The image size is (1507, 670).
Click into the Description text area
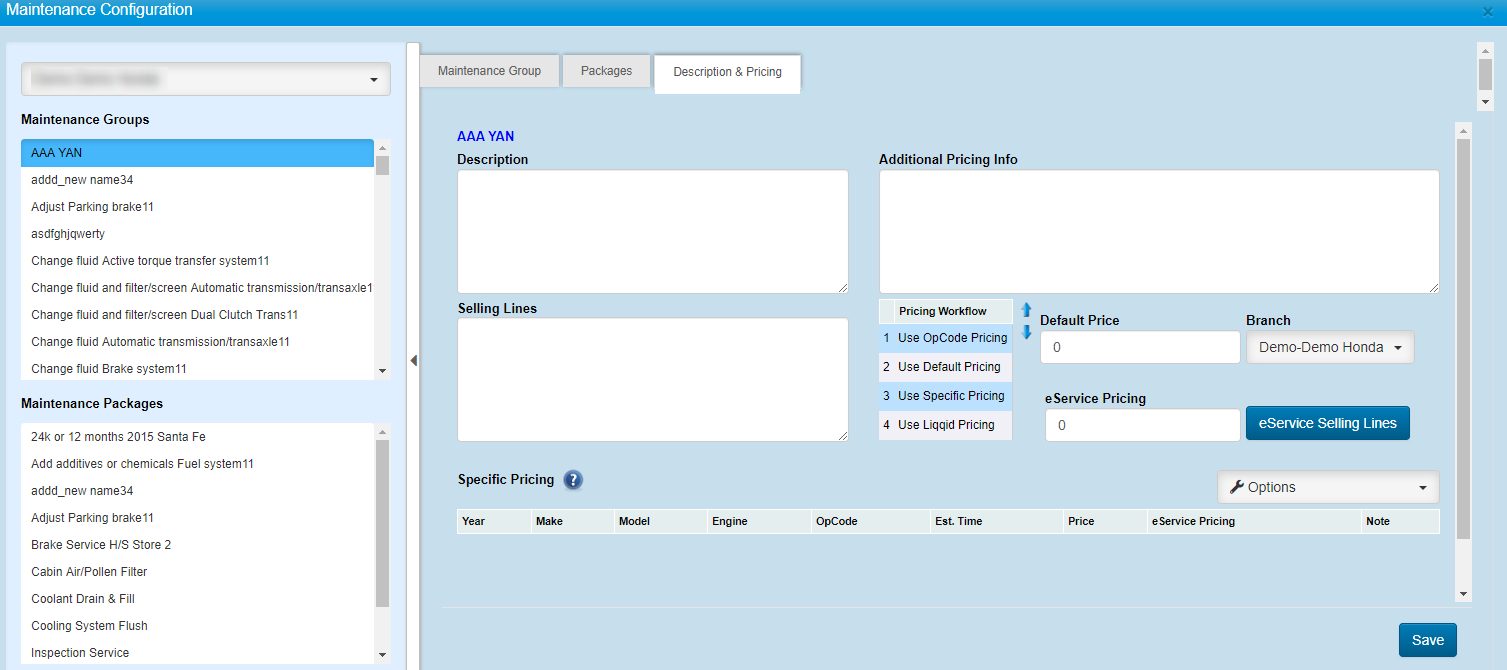pos(652,231)
